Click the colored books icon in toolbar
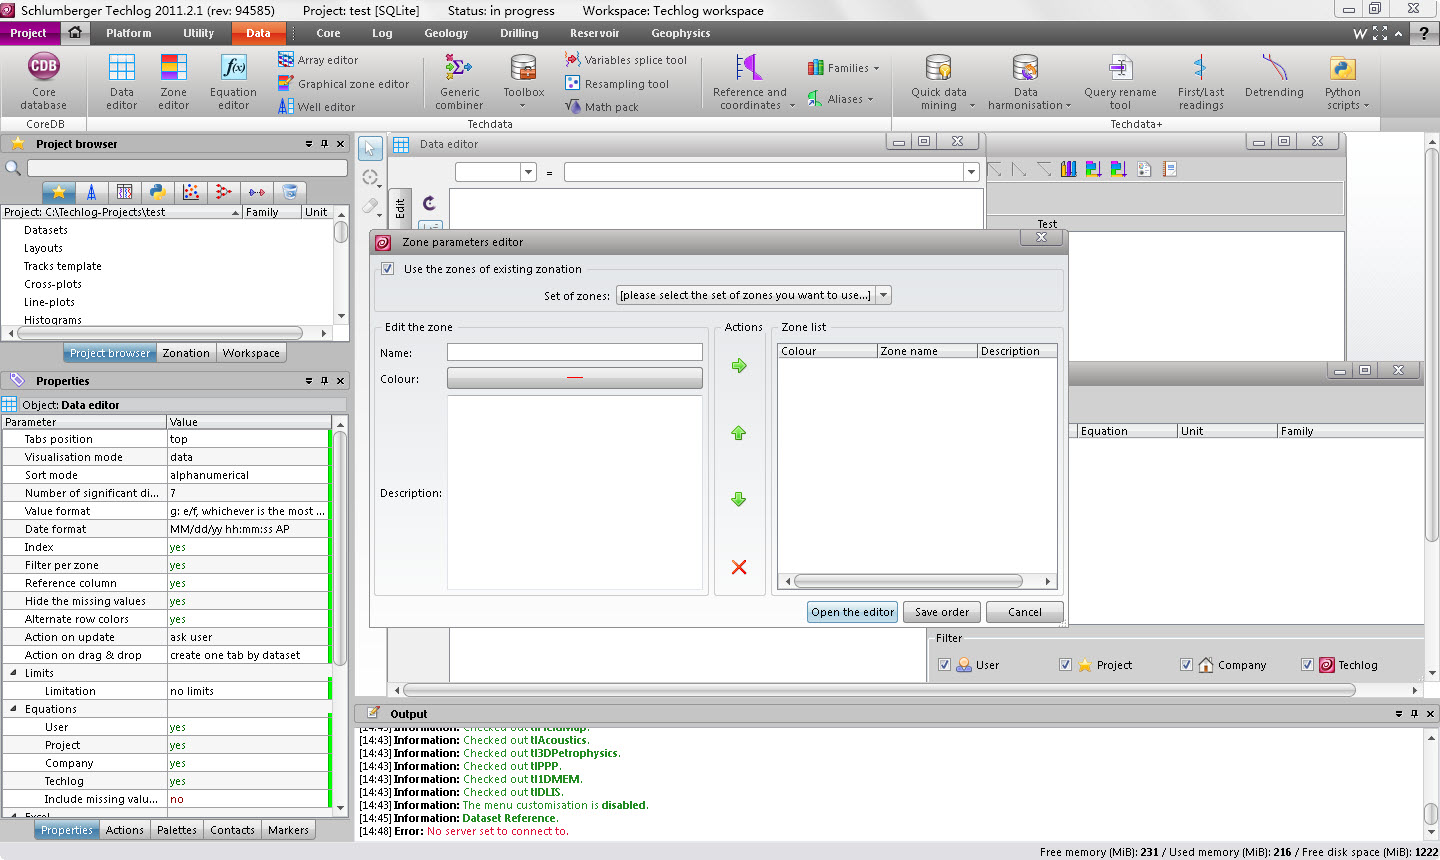Image resolution: width=1440 pixels, height=860 pixels. (x=1069, y=169)
